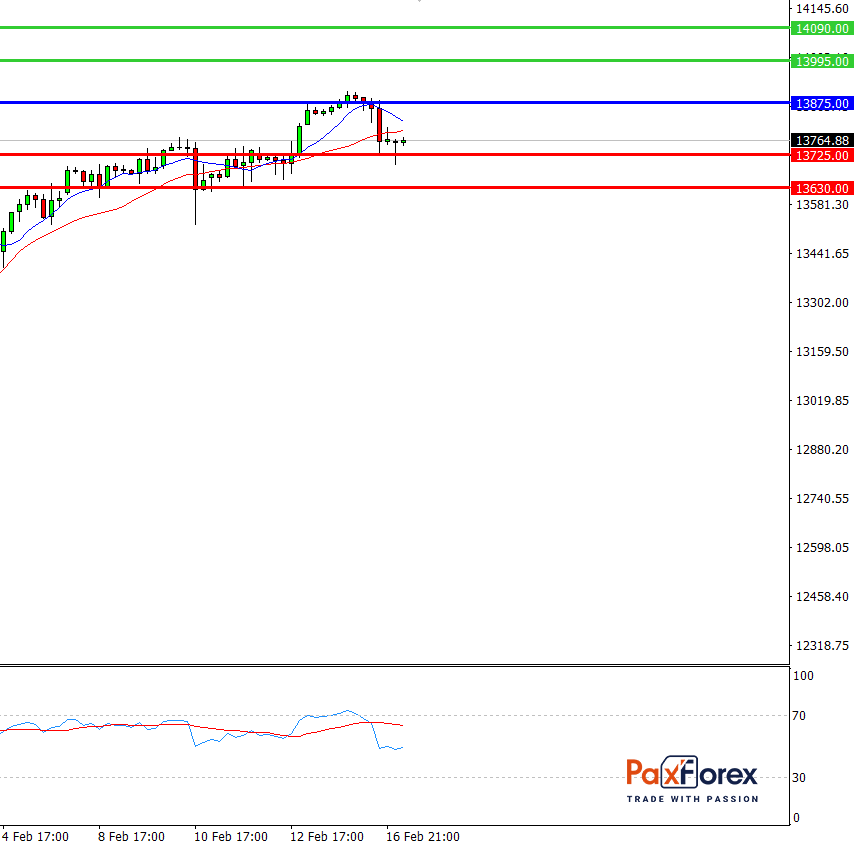Click the green 14090.00 price label
Screen dimensions: 857x846
(x=820, y=30)
